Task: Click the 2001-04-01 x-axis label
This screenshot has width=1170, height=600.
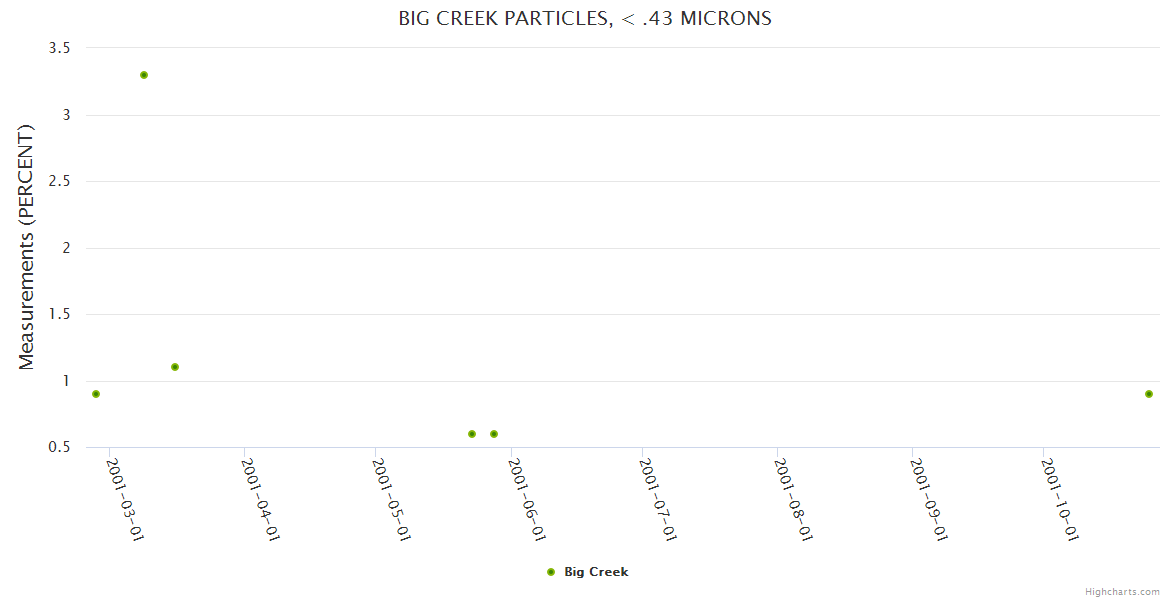Action: (259, 499)
